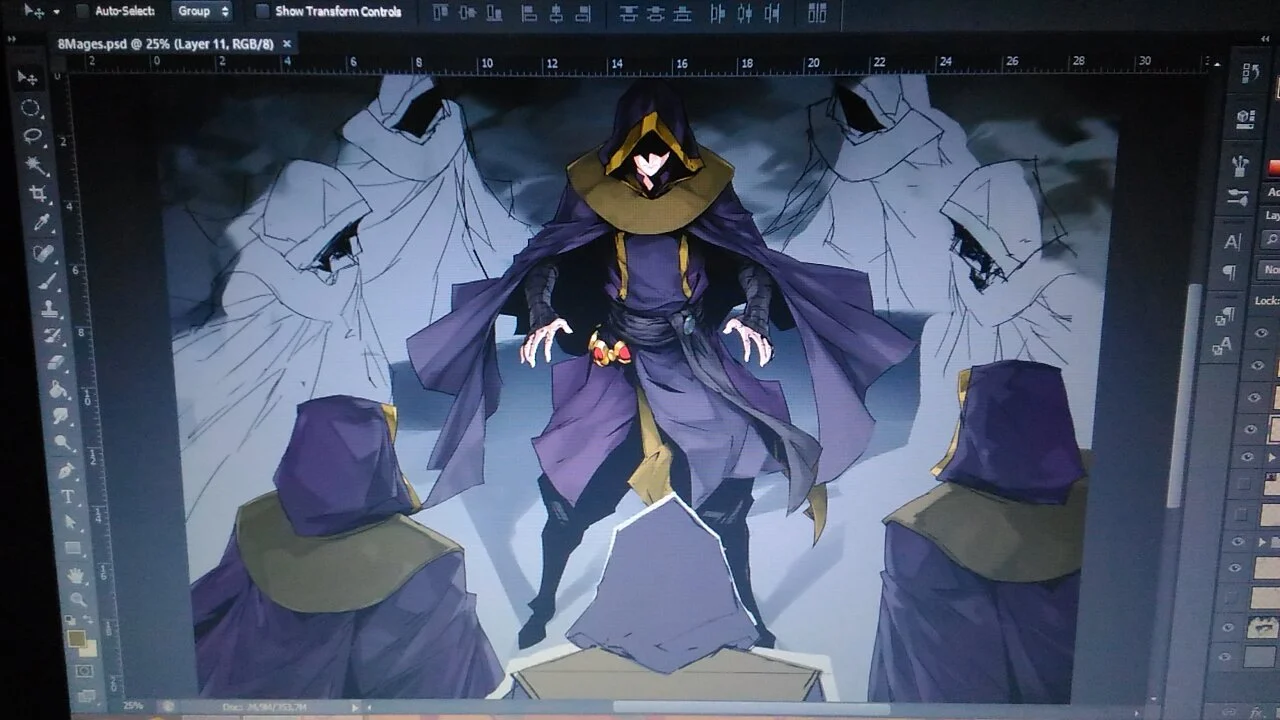Click the vertical canvas scrollbar
1280x720 pixels.
pos(1186,394)
